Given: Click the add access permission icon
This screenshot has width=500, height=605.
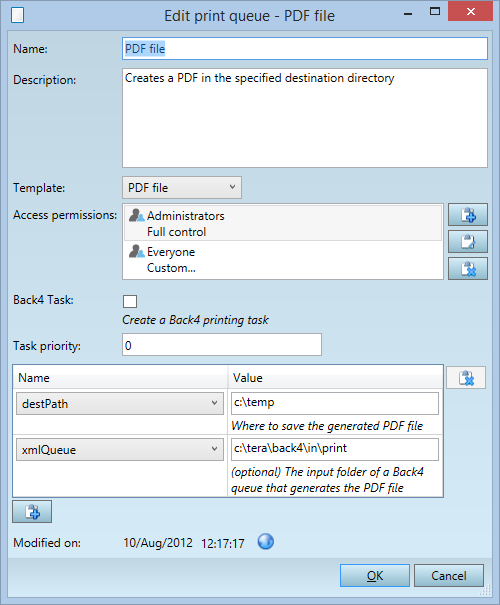Looking at the screenshot, I should [x=468, y=215].
